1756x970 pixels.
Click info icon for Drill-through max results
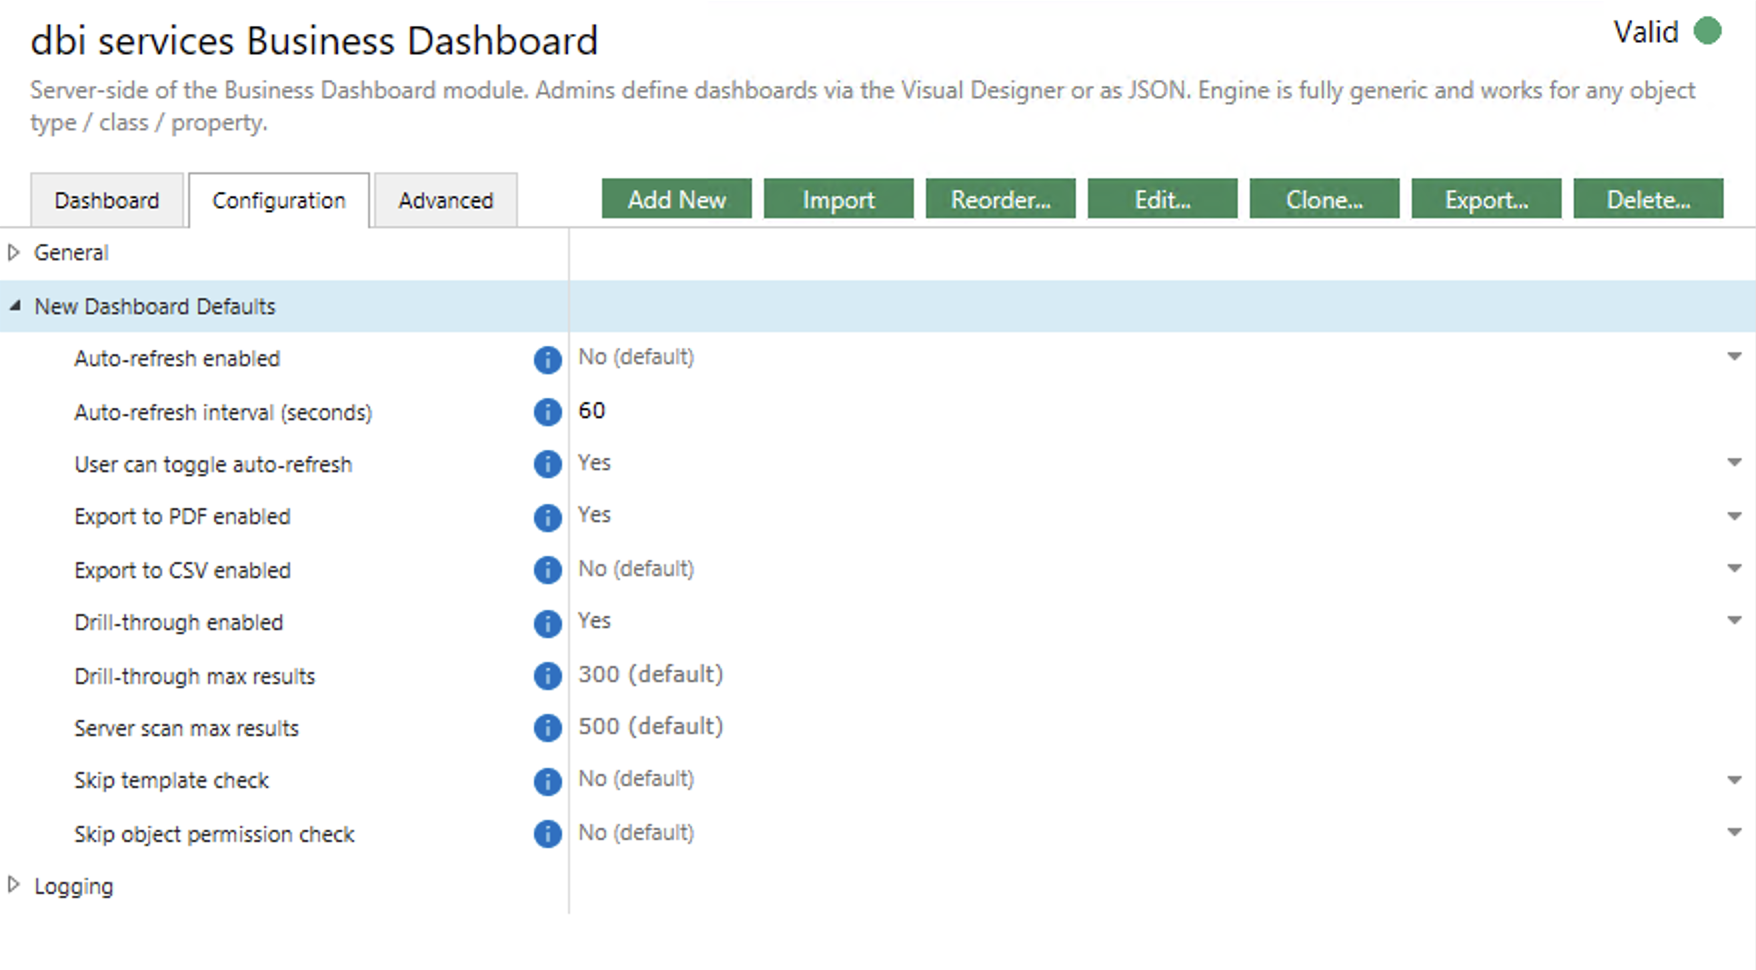coord(547,676)
